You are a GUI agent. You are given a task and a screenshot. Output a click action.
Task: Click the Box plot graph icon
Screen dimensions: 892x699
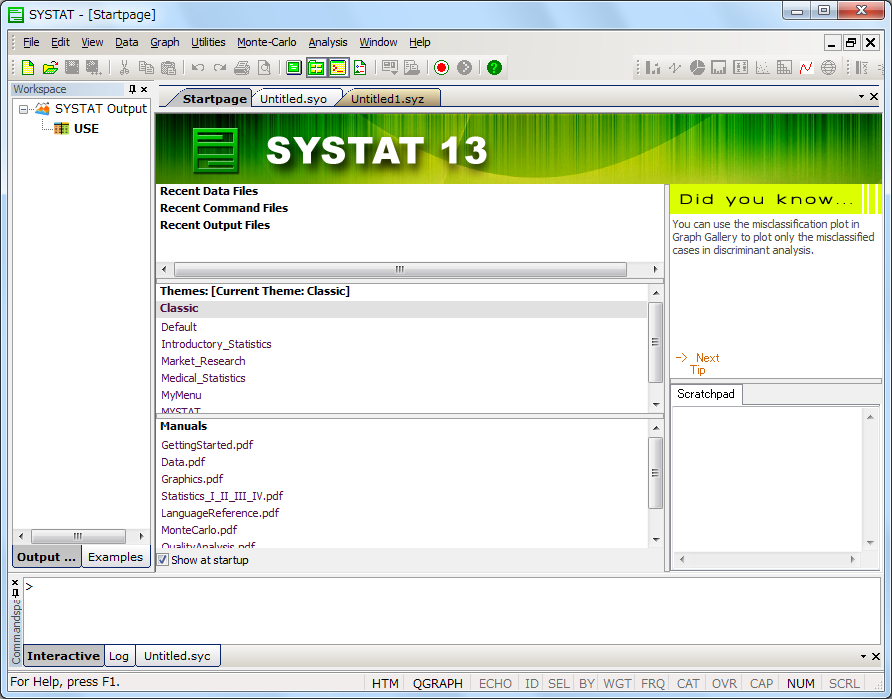point(741,68)
